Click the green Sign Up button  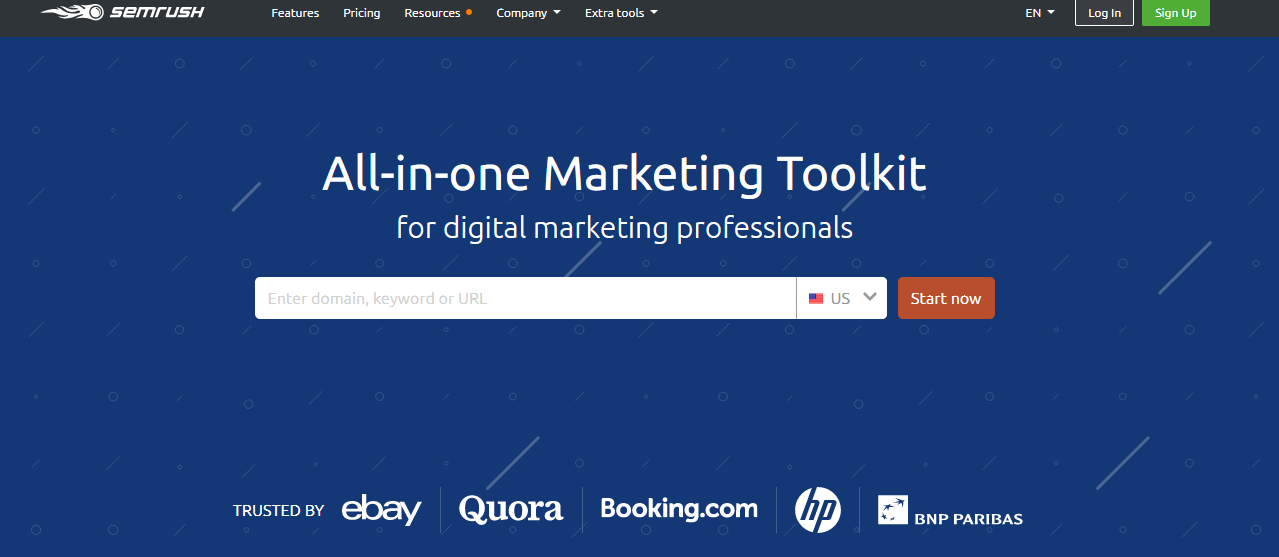click(1175, 13)
